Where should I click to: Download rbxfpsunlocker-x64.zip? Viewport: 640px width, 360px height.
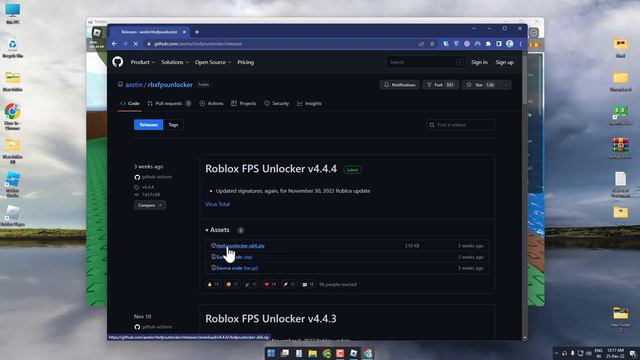tap(240, 246)
